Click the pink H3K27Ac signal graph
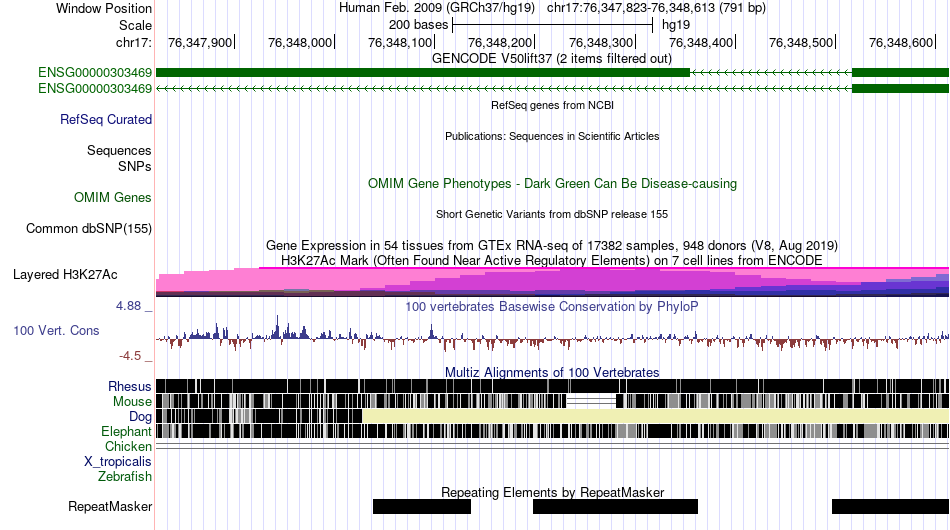 click(552, 282)
